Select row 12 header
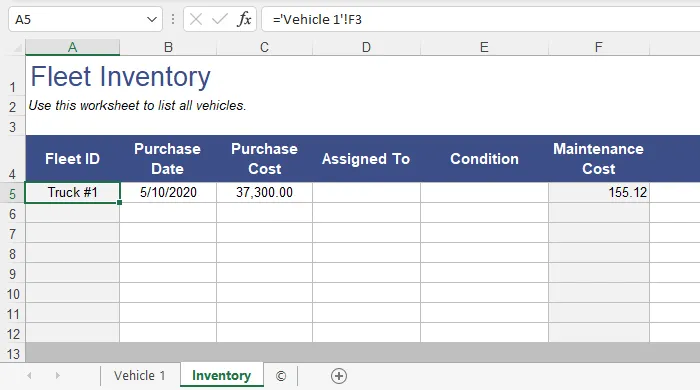This screenshot has height=390, width=700. pos(12,334)
